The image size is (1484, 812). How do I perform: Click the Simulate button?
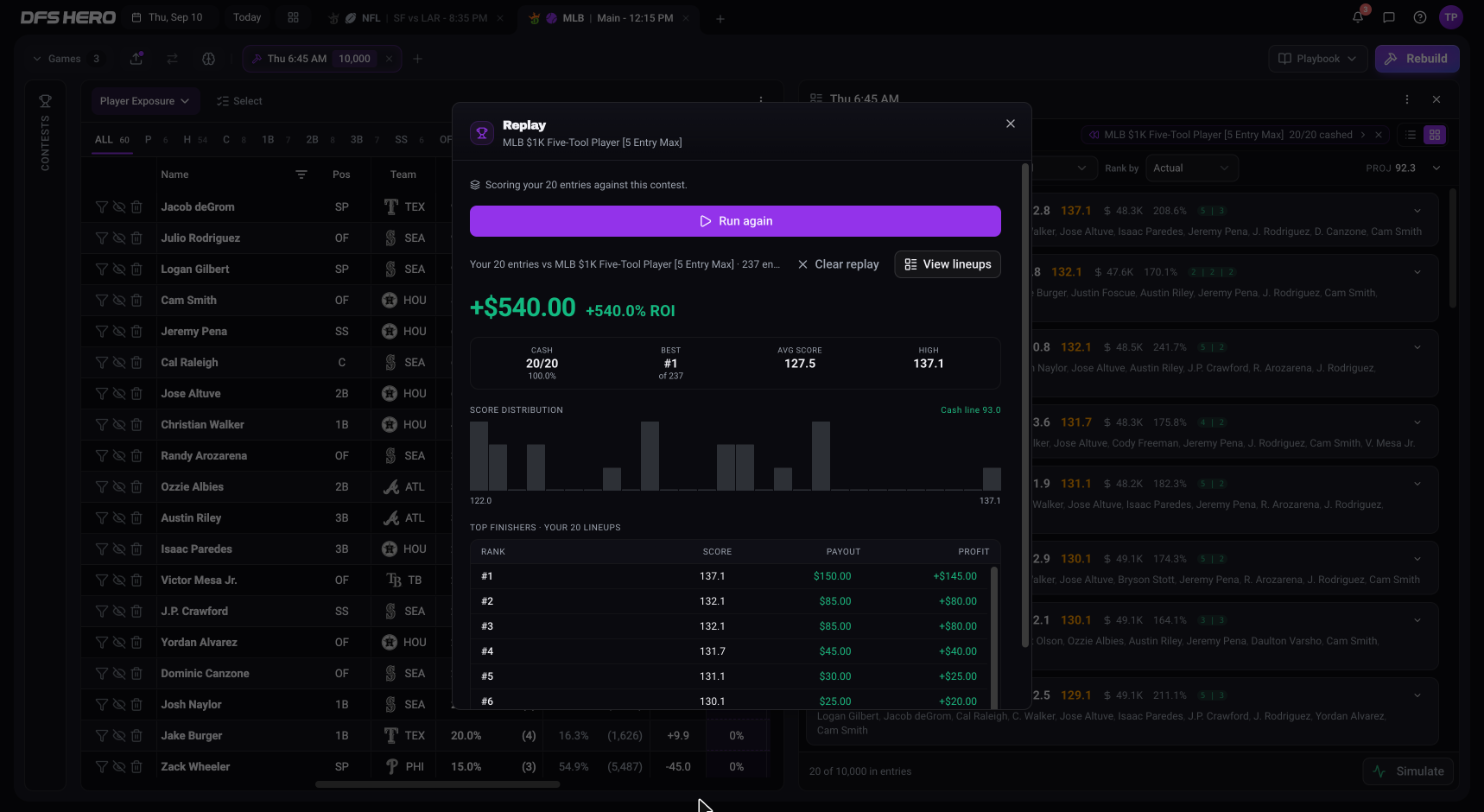1410,771
